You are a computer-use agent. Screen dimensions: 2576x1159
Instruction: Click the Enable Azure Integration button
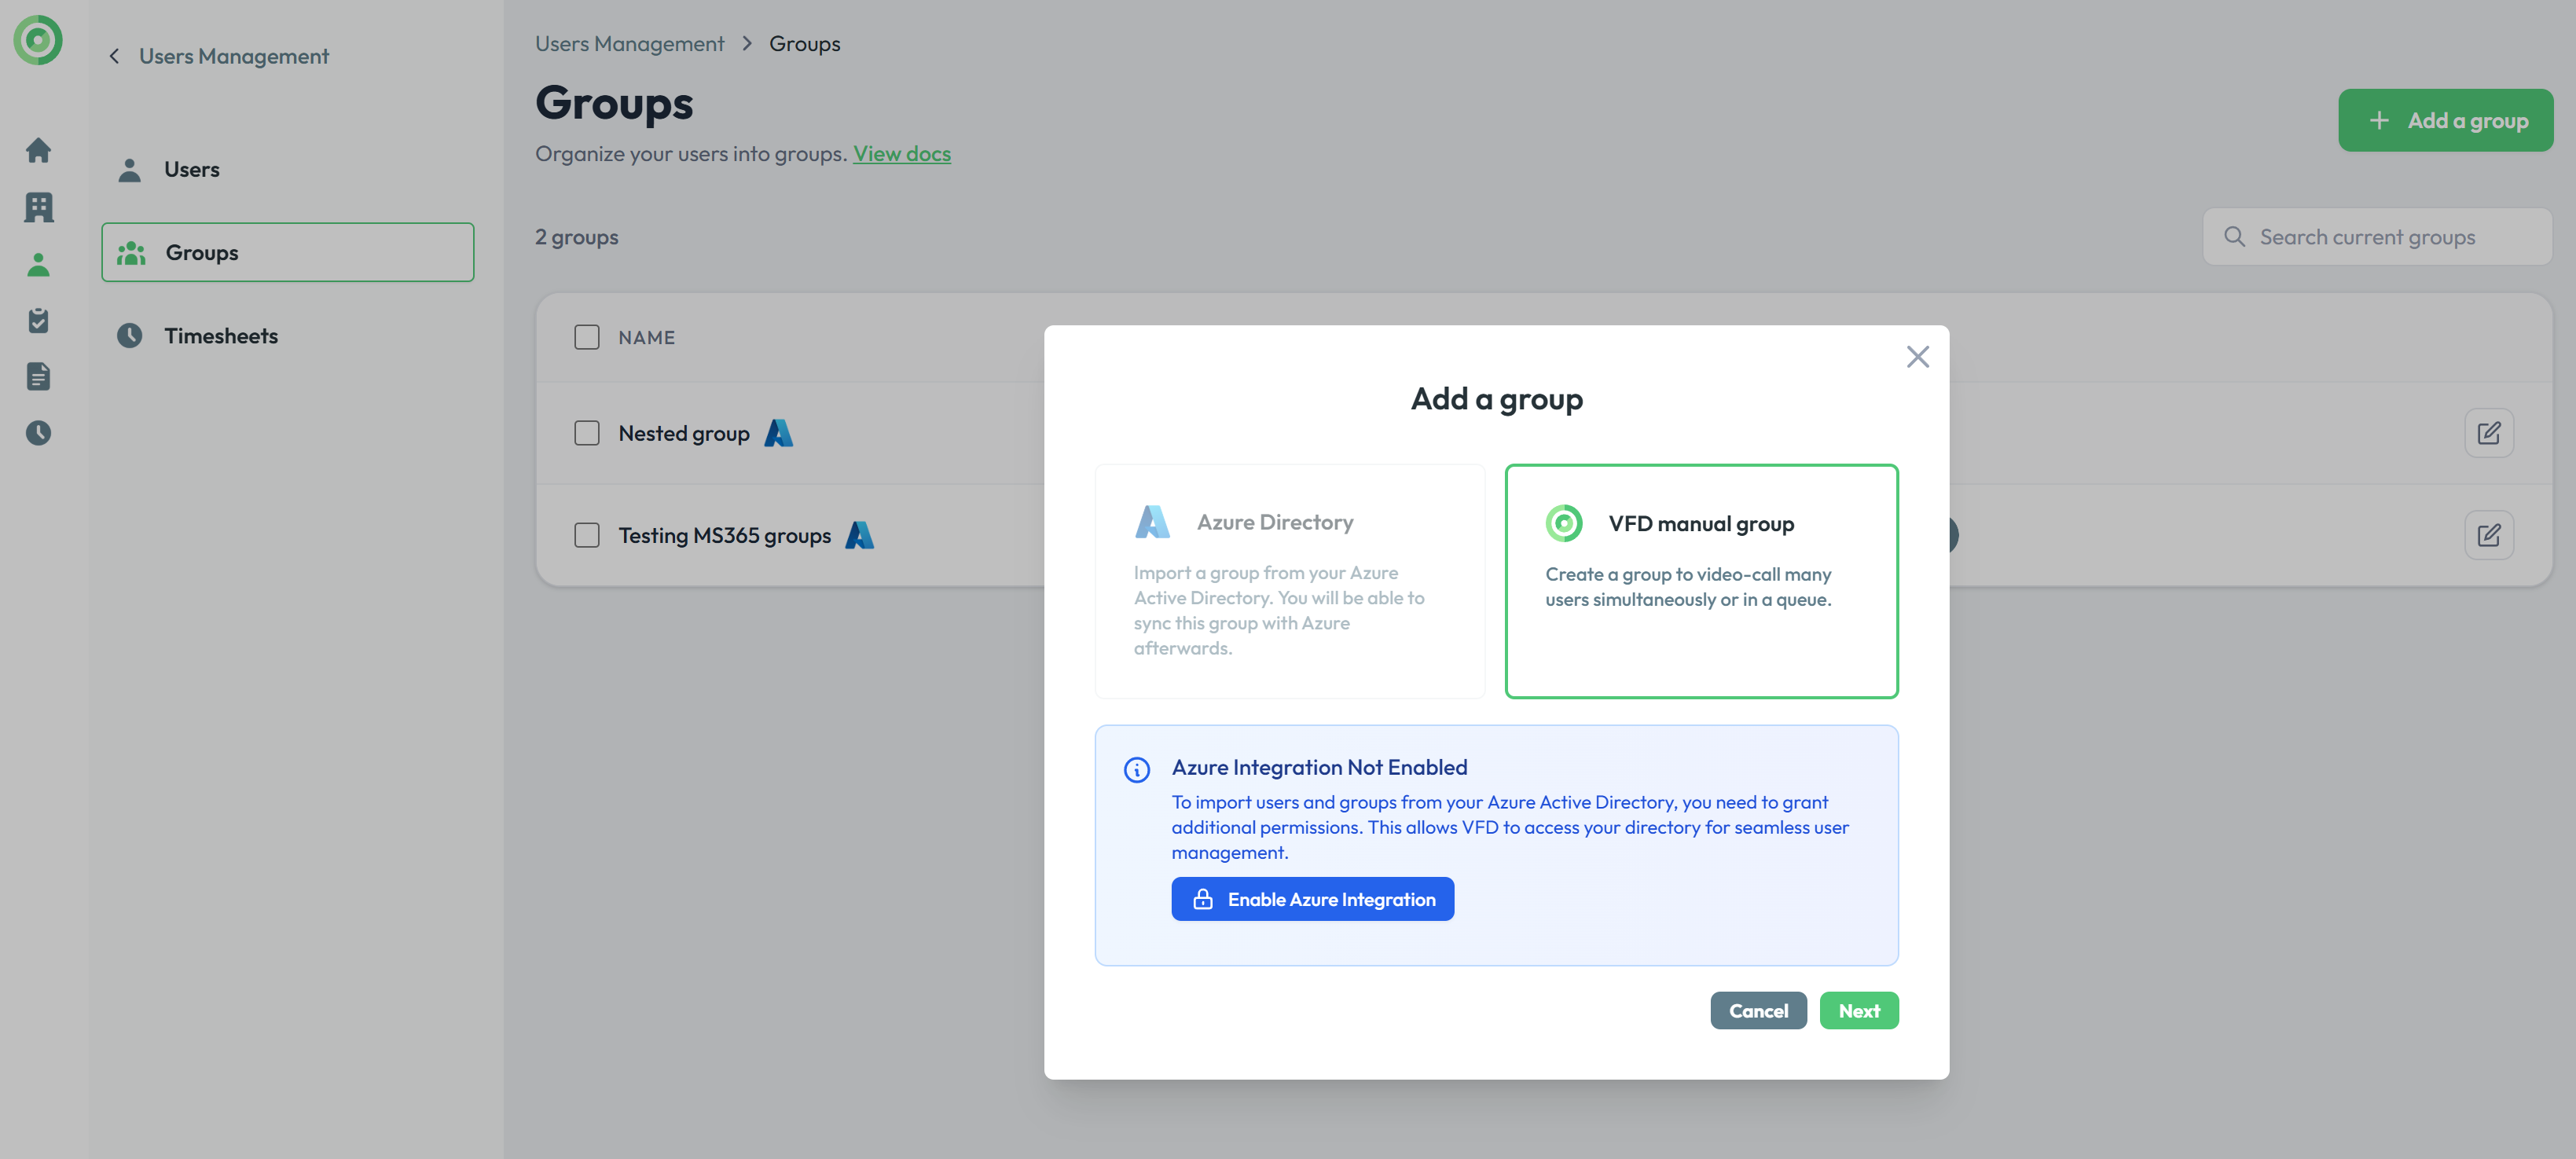pyautogui.click(x=1312, y=899)
